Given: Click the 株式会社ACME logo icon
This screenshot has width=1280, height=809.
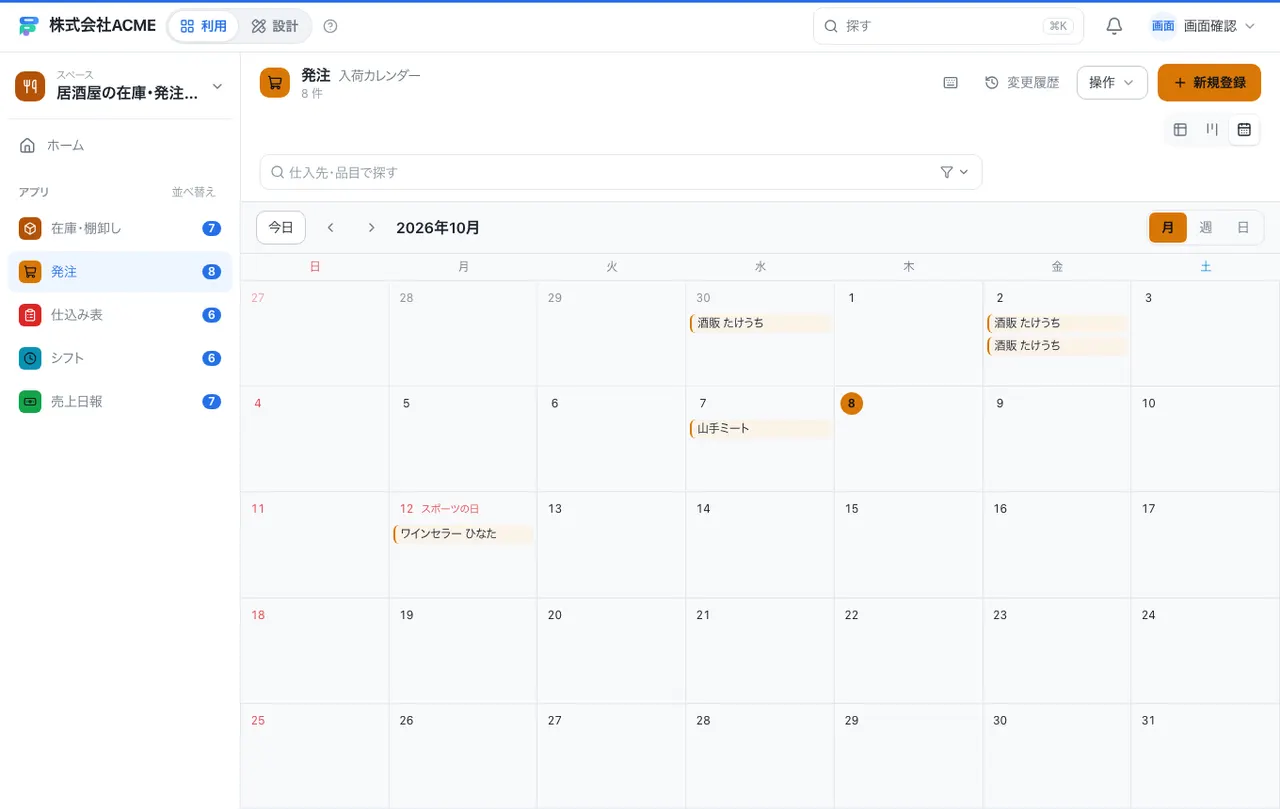Looking at the screenshot, I should tap(29, 26).
